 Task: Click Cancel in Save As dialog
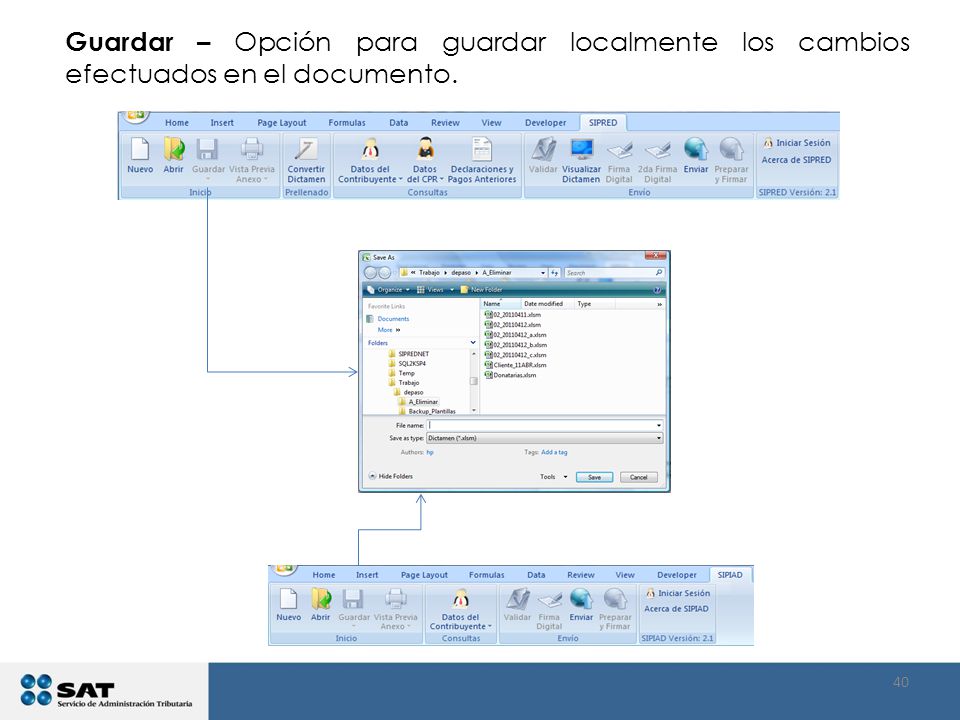click(639, 477)
